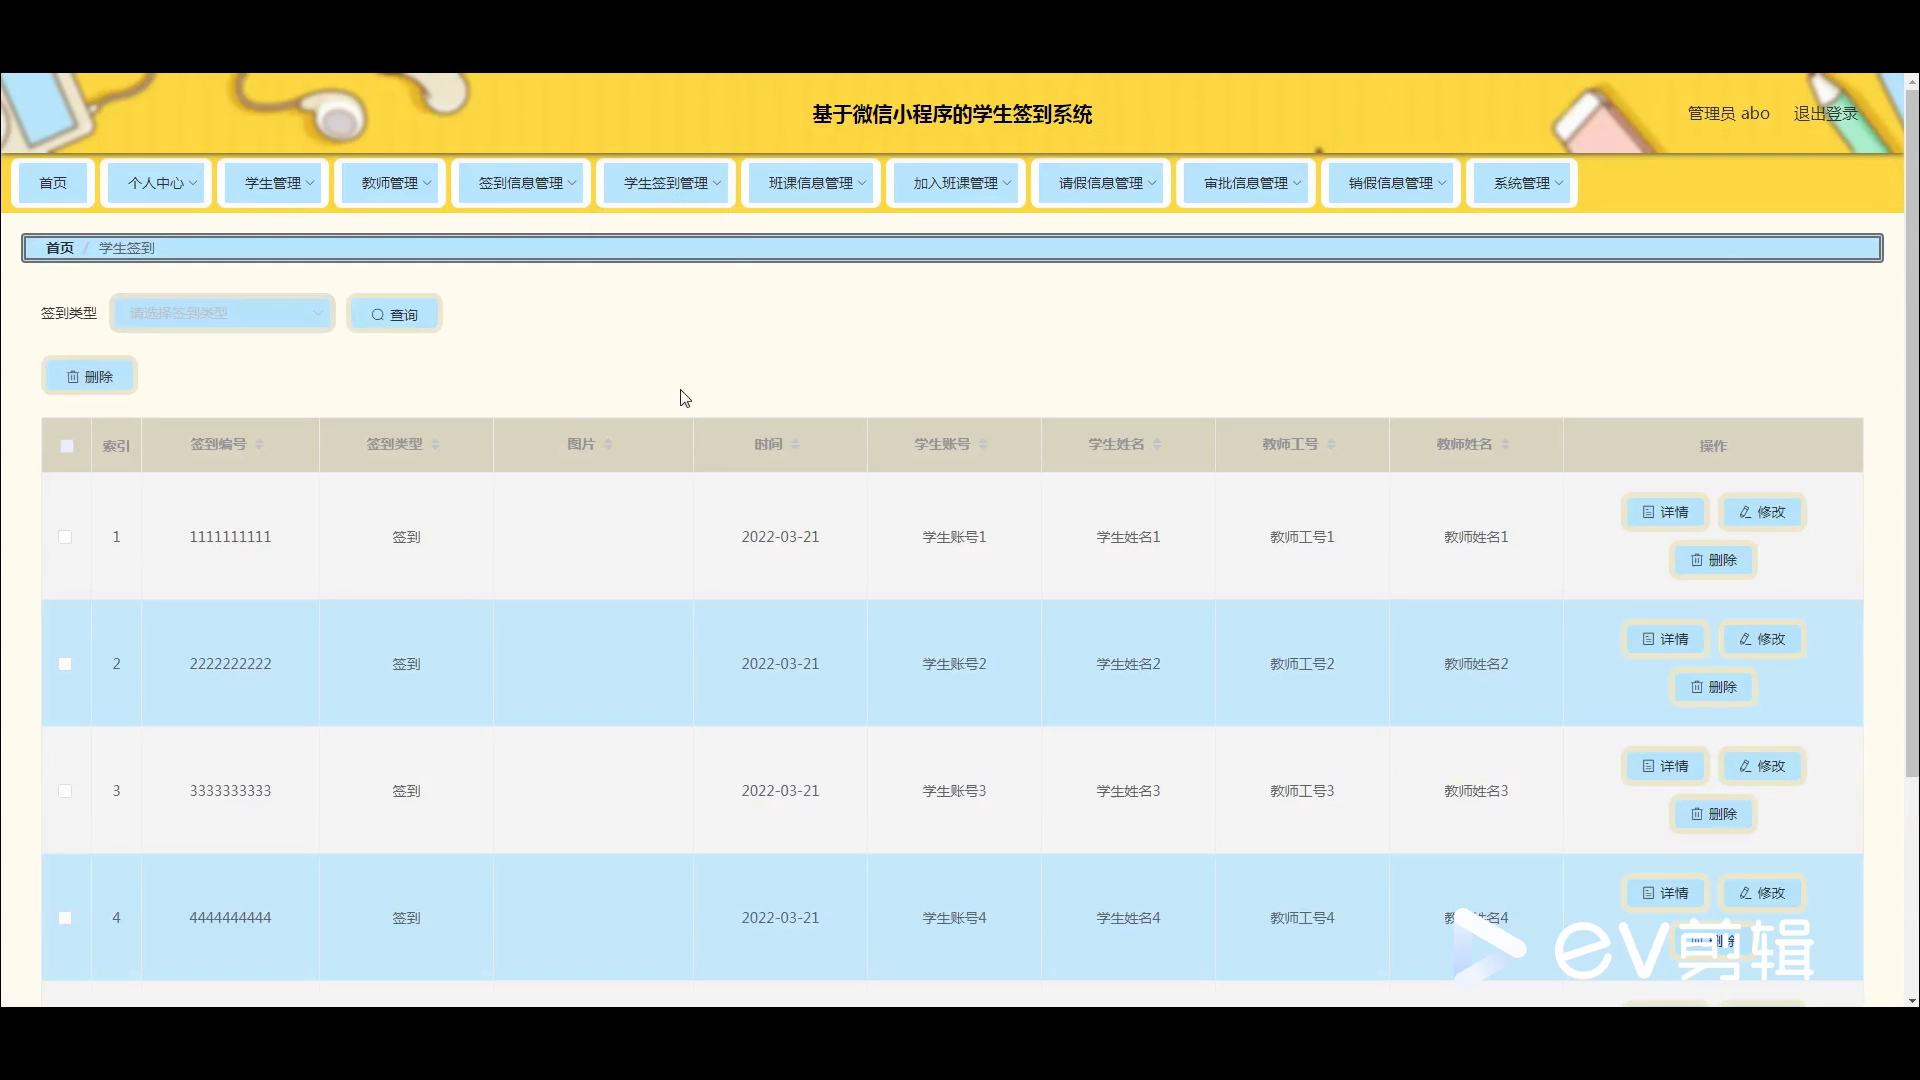Screen dimensions: 1920x1080
Task: Click the 索引 column header
Action: coord(116,446)
